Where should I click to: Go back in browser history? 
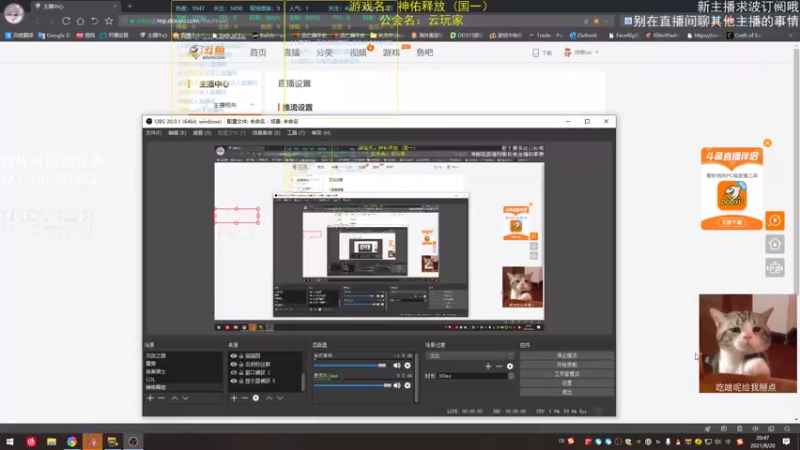38,21
